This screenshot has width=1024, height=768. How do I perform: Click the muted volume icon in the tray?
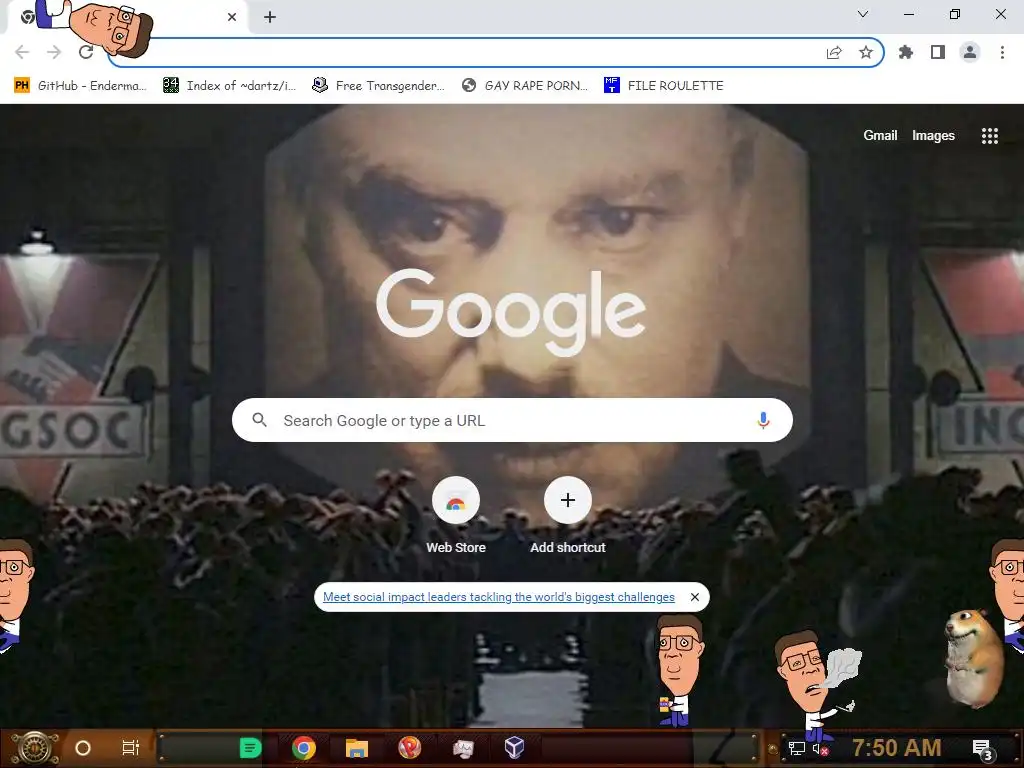[820, 749]
